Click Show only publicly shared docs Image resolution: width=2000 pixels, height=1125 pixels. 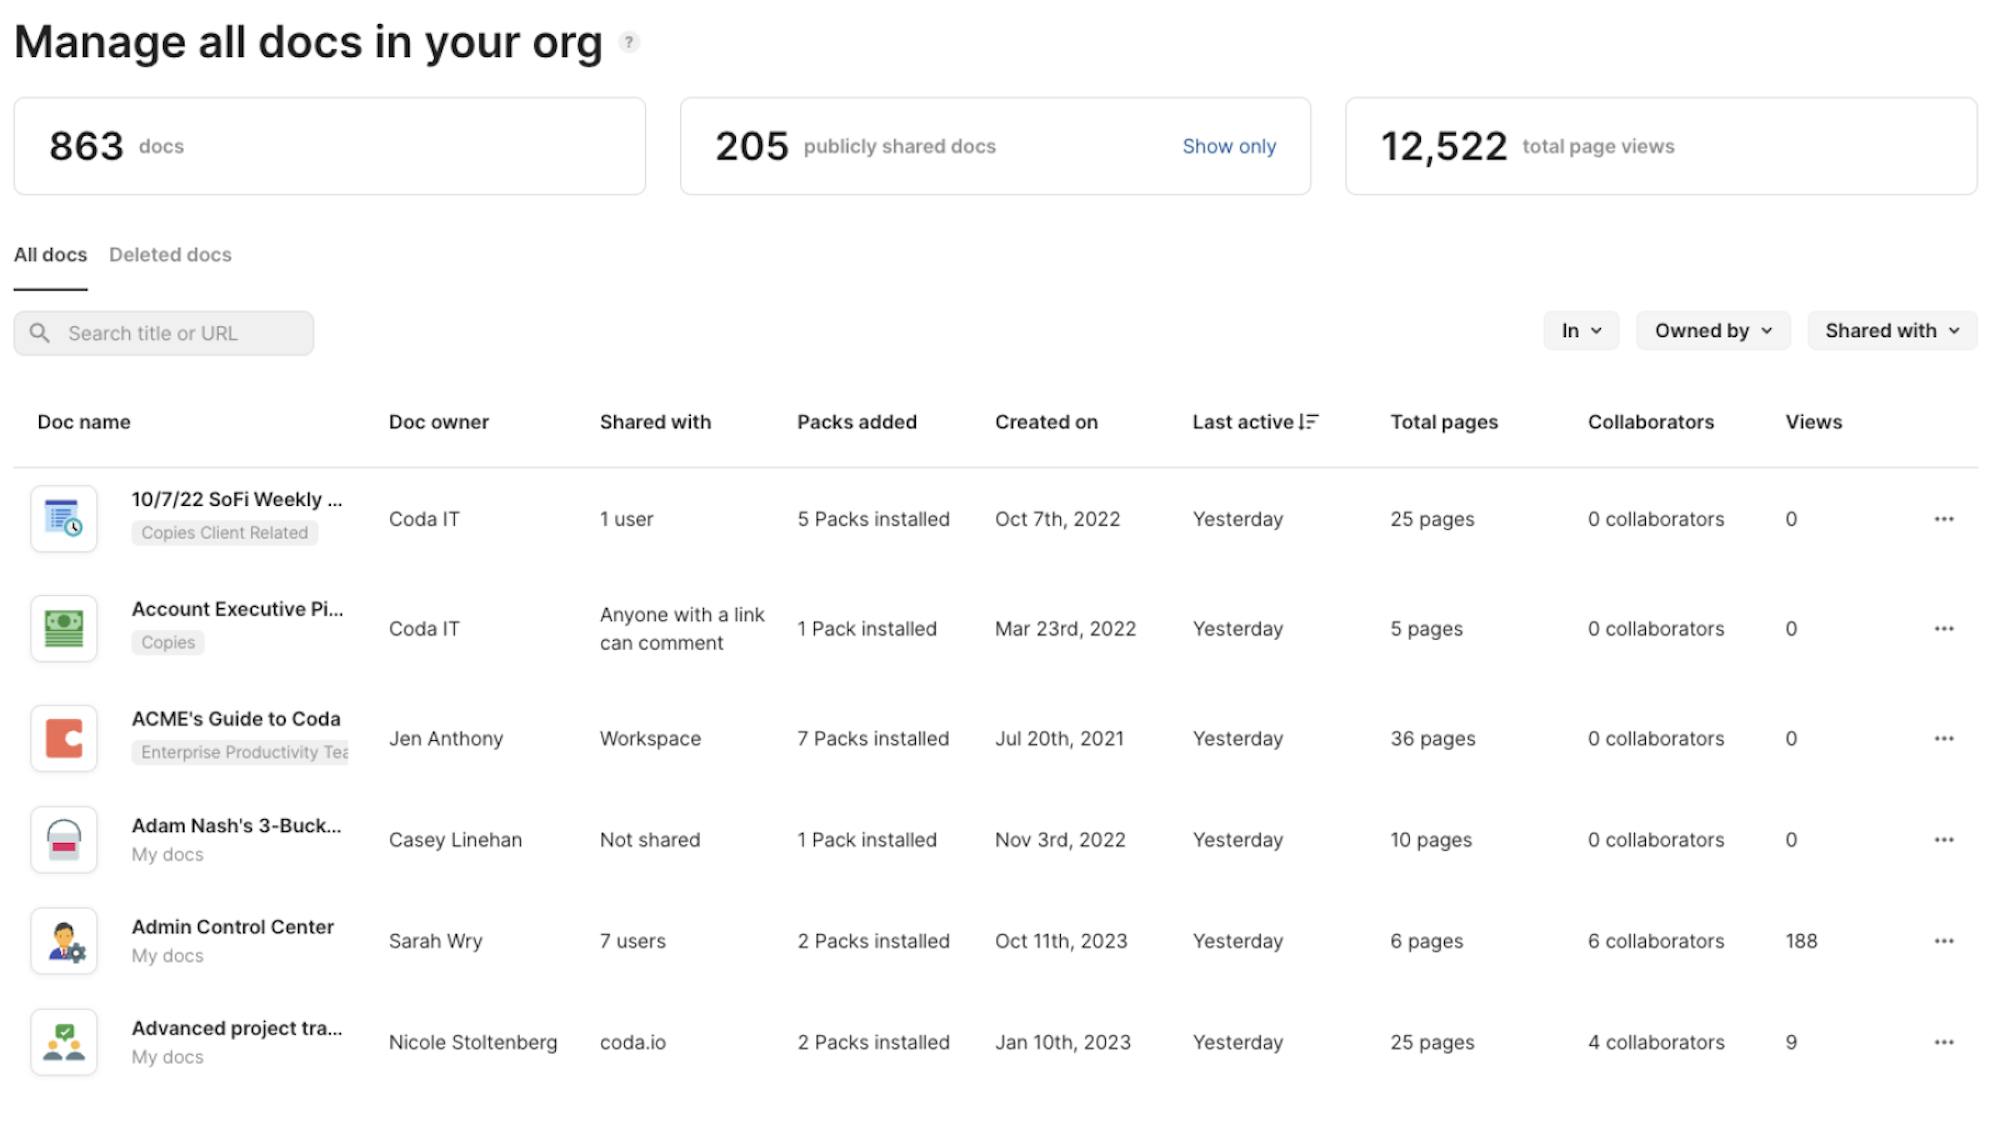tap(1228, 146)
